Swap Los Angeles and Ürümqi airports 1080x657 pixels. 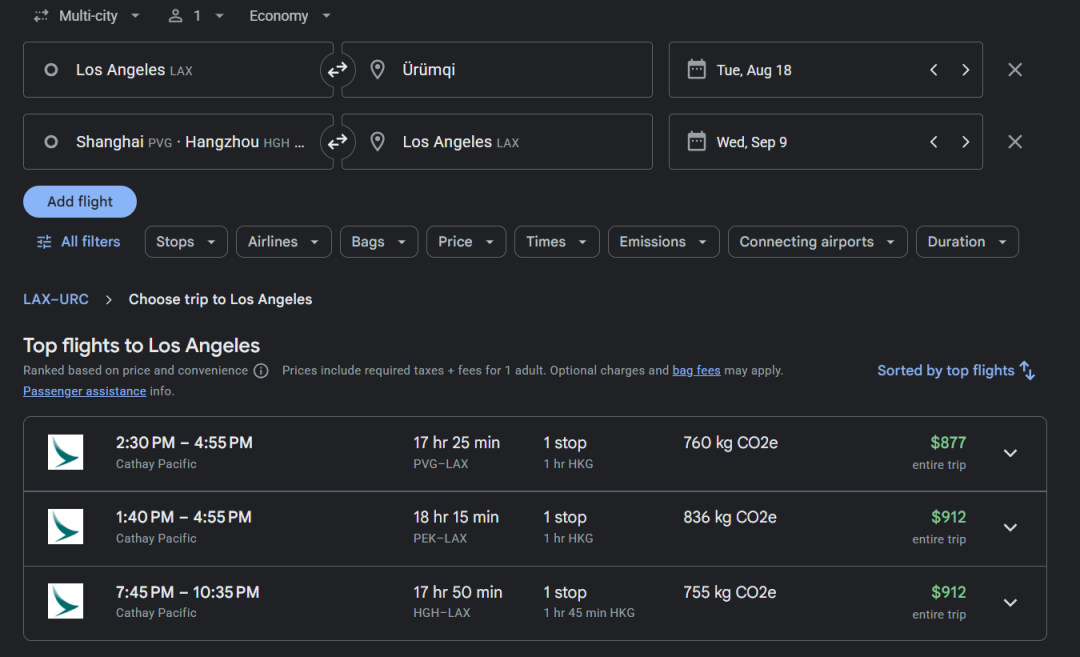pyautogui.click(x=338, y=70)
